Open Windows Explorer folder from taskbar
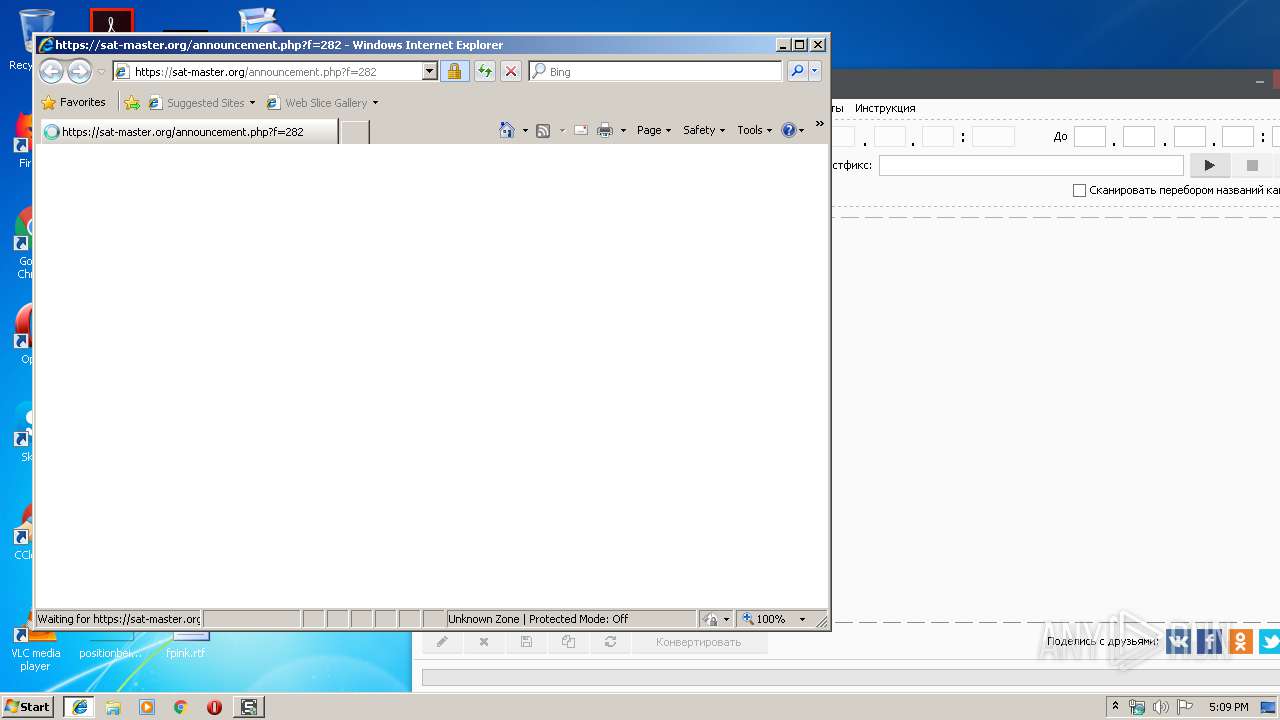This screenshot has width=1280, height=720. [x=113, y=707]
